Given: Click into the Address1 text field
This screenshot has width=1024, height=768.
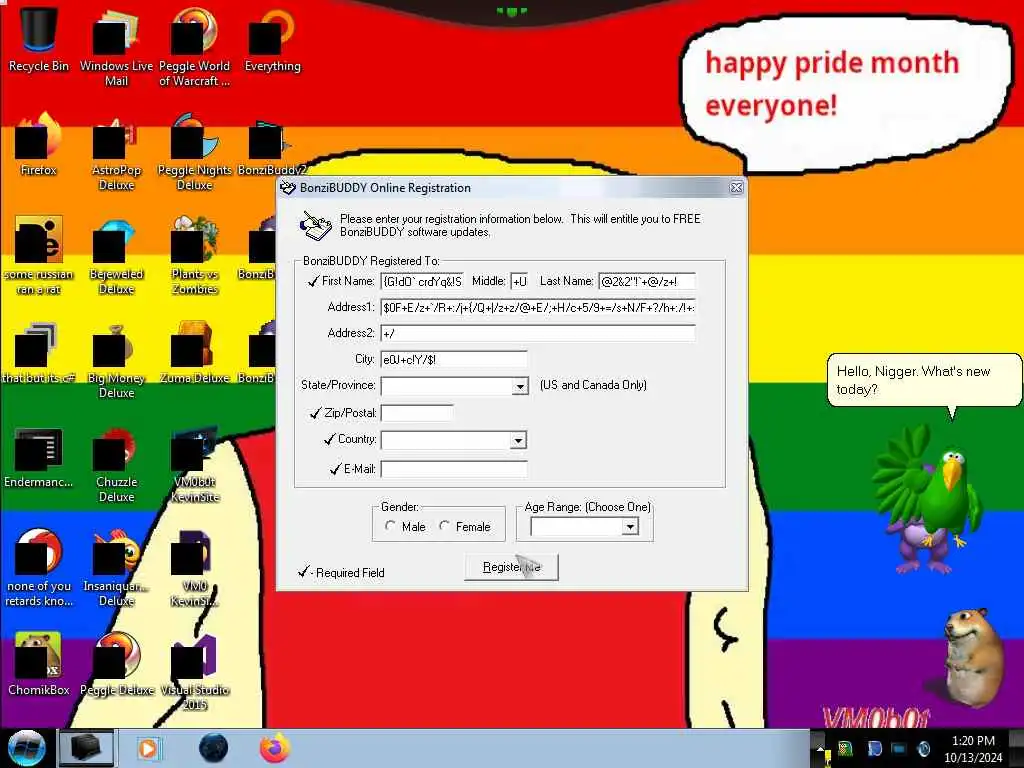Looking at the screenshot, I should click(538, 308).
